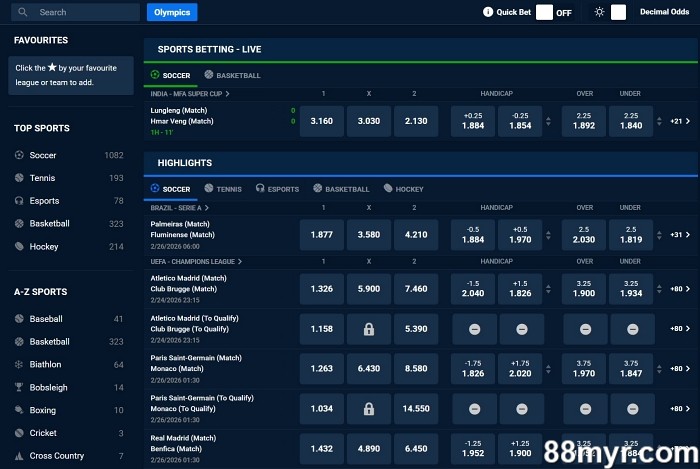
Task: Click locked draw odds for Paris Saint-Germain To Qualify
Action: point(369,409)
